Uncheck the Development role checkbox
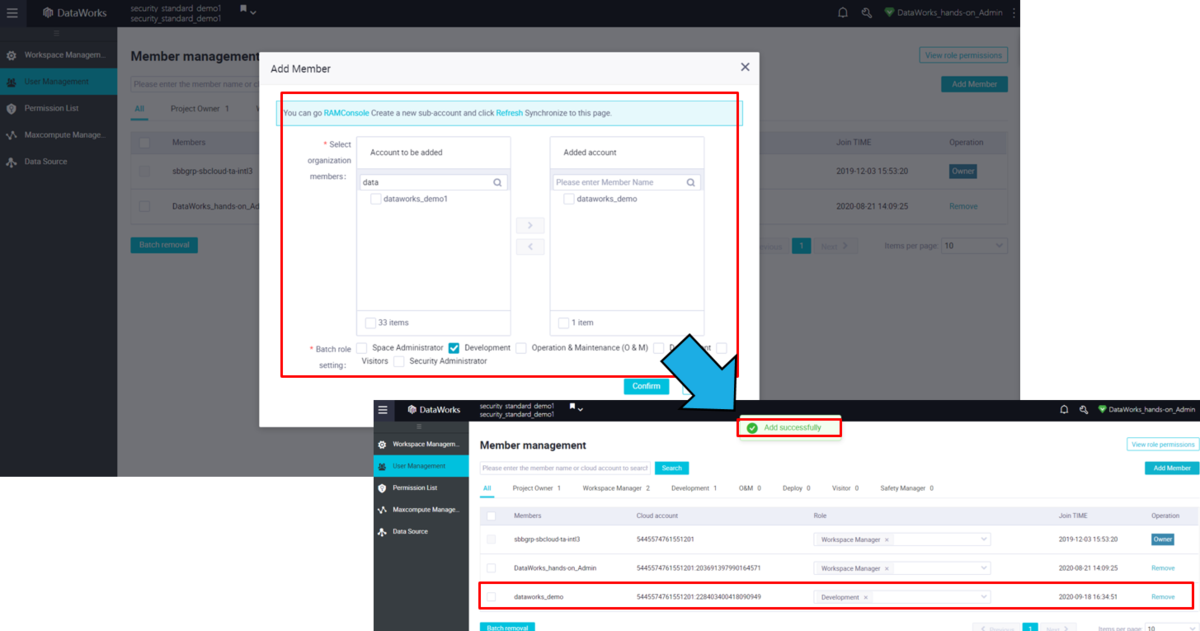 coord(454,348)
